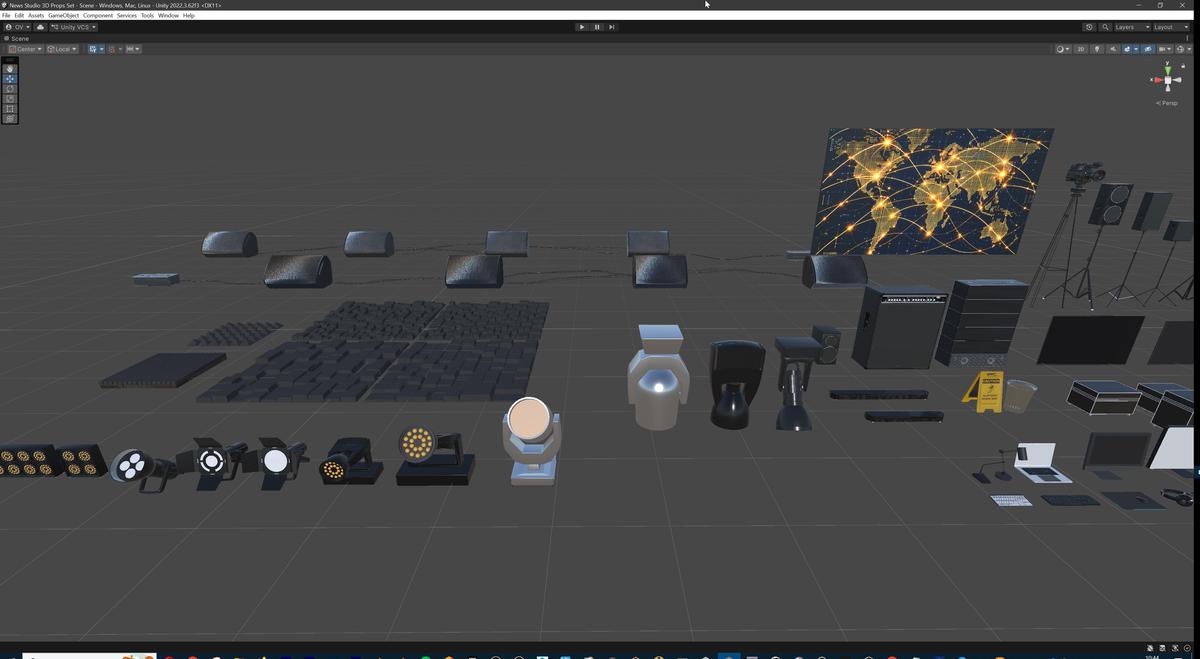Open the Assets menu
The image size is (1200, 659).
(x=36, y=16)
